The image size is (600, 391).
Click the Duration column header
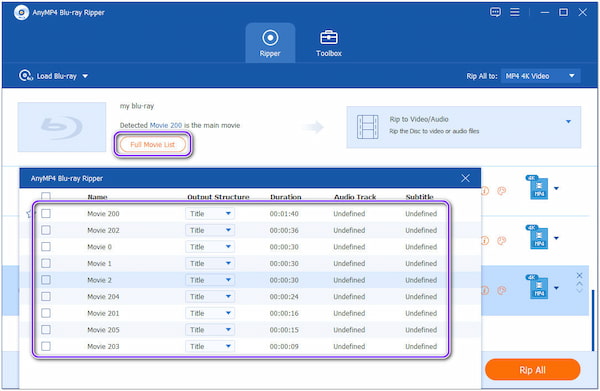285,197
